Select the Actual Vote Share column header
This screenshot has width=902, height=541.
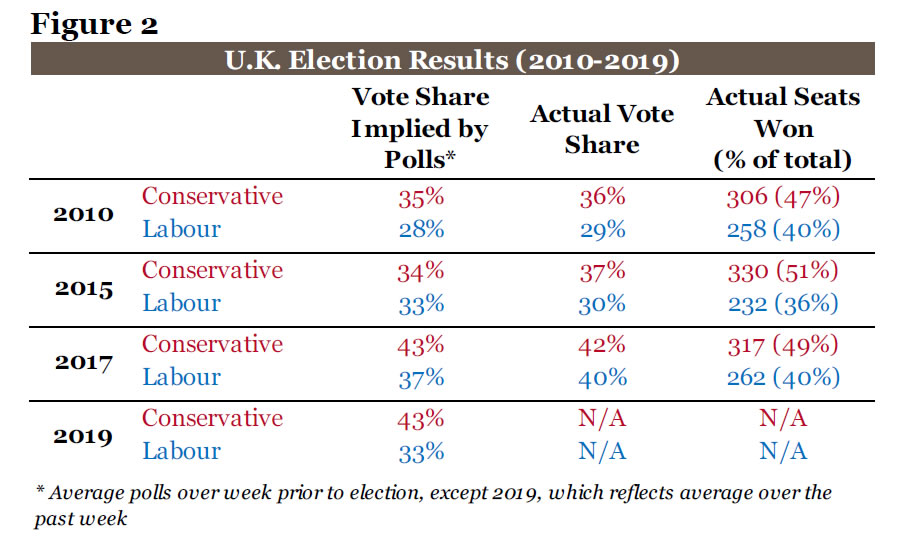(x=601, y=129)
